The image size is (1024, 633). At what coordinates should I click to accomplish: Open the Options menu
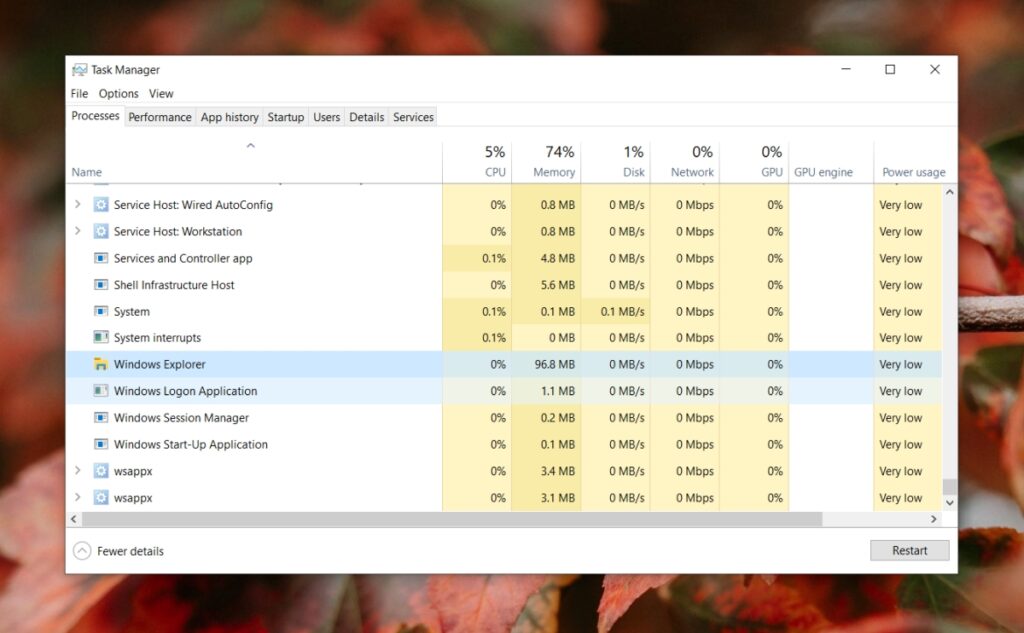tap(118, 93)
